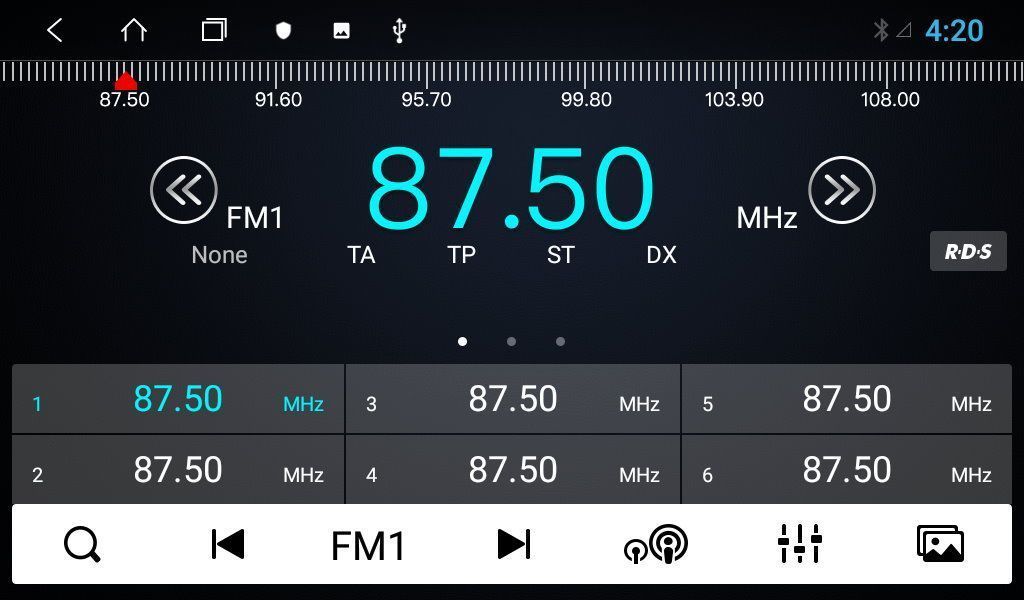Seek forward with double right arrow
The width and height of the screenshot is (1024, 600).
coord(841,190)
